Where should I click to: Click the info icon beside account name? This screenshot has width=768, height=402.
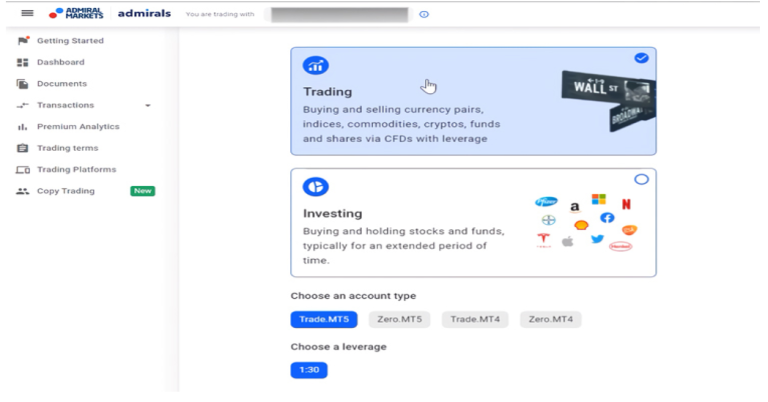424,14
